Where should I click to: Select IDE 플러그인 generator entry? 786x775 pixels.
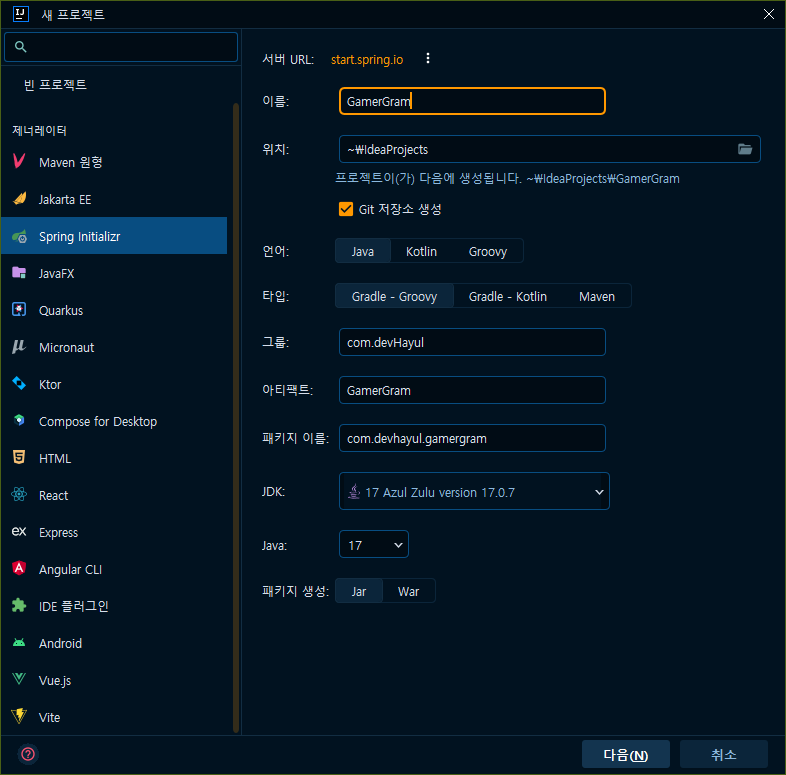coord(114,607)
